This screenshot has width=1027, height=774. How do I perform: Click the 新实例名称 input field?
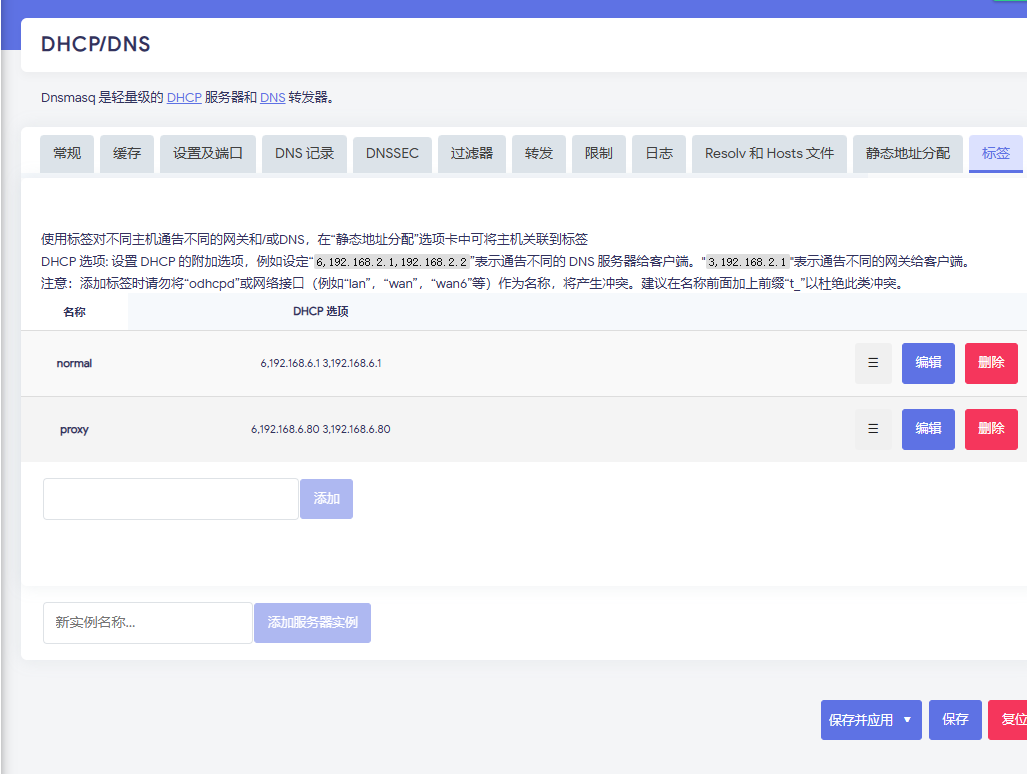(x=147, y=623)
